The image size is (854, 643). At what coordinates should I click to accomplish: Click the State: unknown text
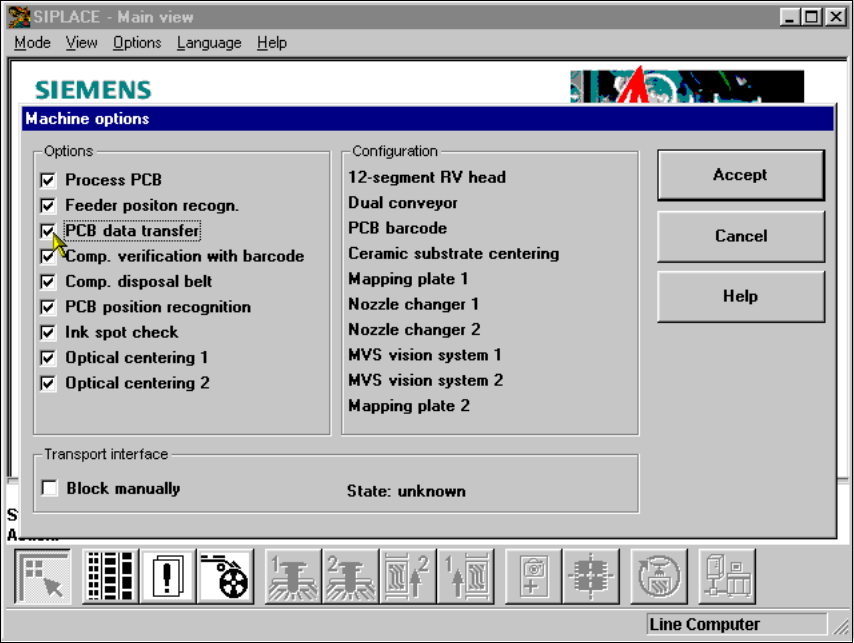click(406, 491)
